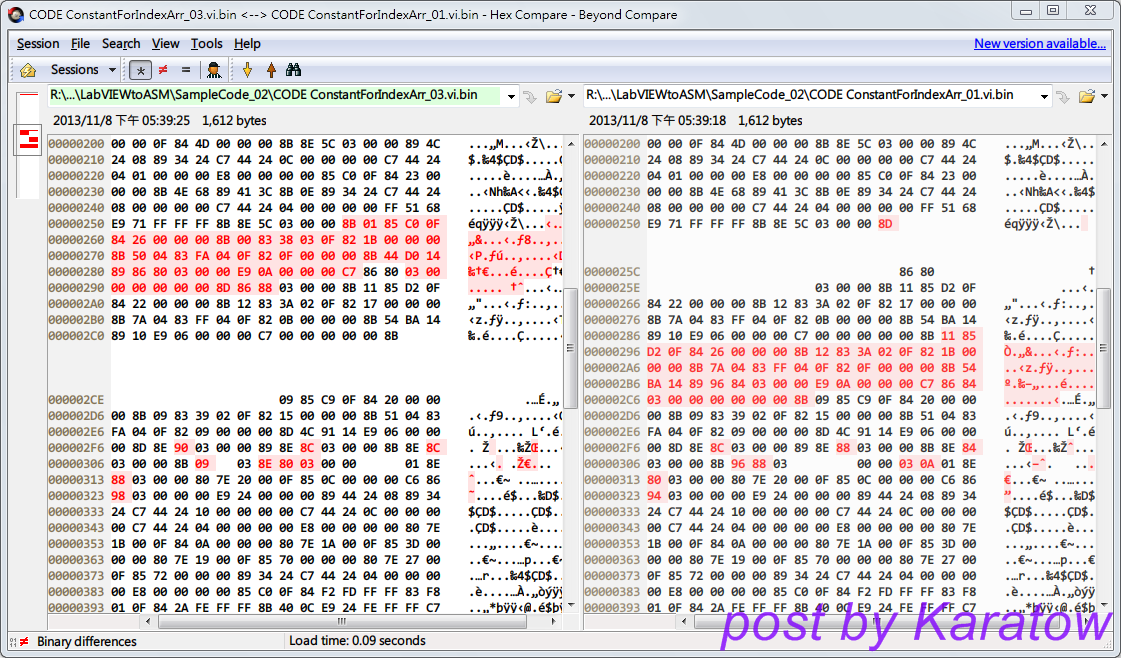1121x658 pixels.
Task: Open the Tools menu
Action: pyautogui.click(x=207, y=43)
